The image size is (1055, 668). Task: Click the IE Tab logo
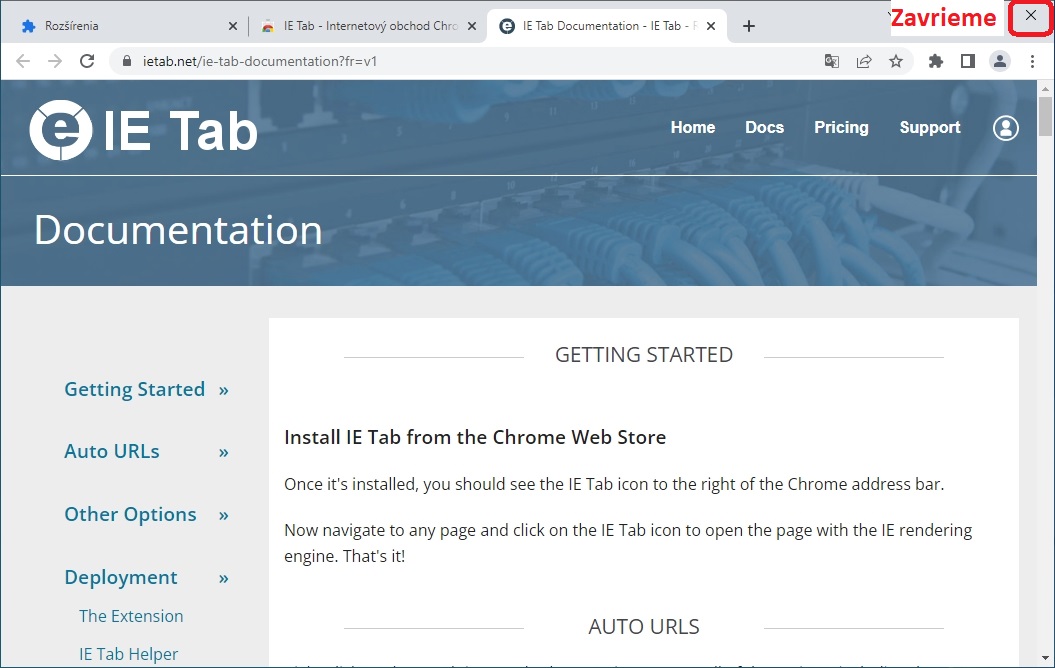[x=143, y=130]
